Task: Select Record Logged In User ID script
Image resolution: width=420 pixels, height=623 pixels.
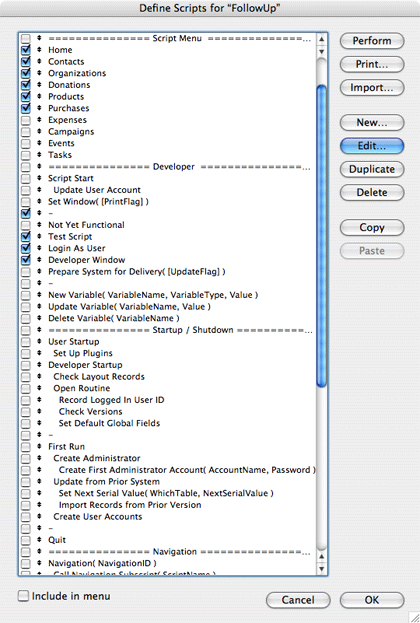Action: pyautogui.click(x=167, y=400)
